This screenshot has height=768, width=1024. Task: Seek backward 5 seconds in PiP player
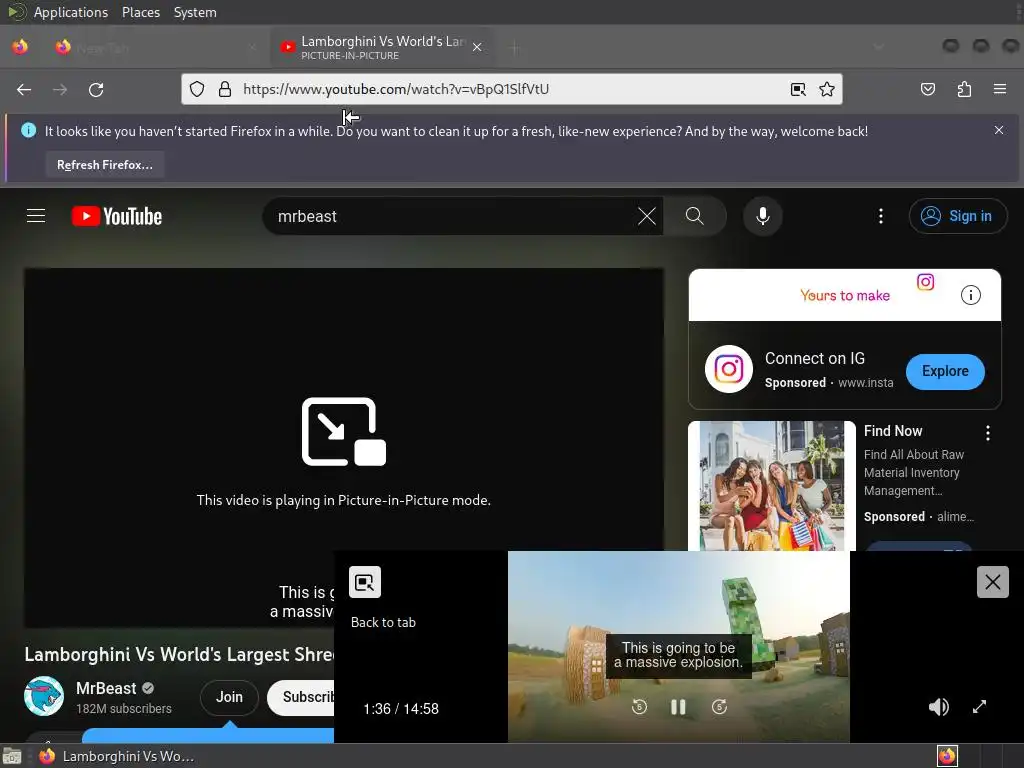(639, 707)
